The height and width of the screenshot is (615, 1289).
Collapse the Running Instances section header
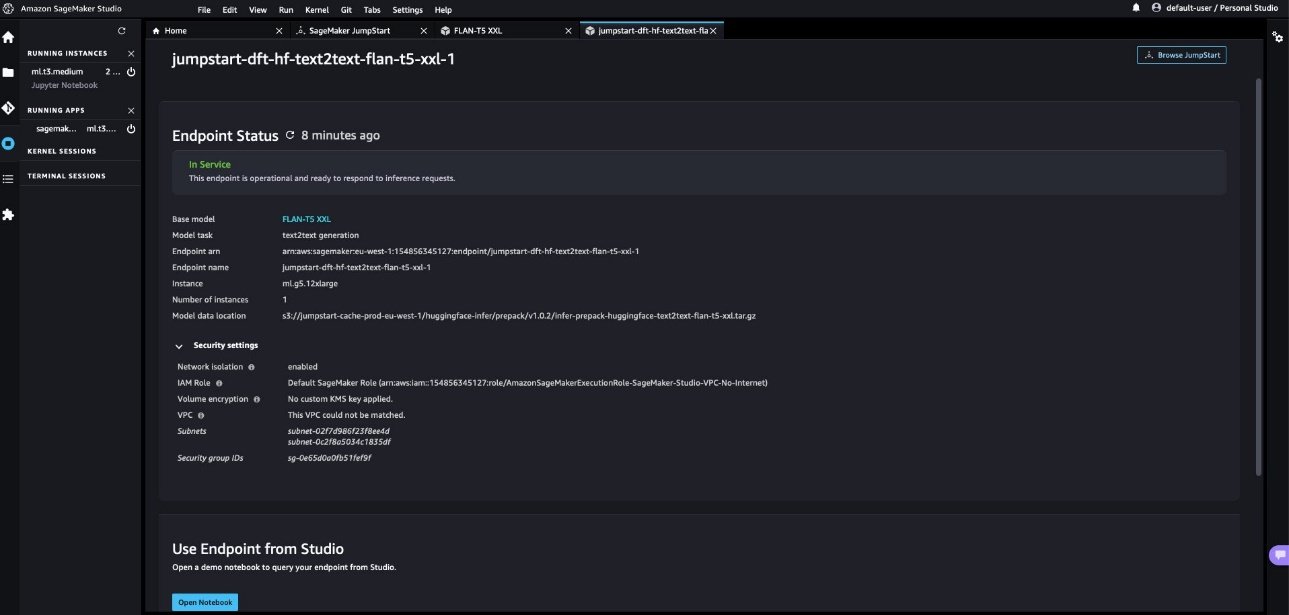(66, 53)
